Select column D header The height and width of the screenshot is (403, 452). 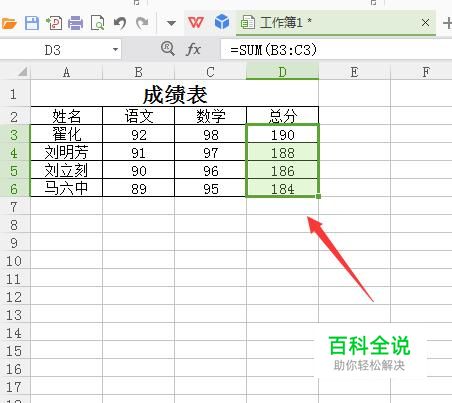(x=282, y=72)
